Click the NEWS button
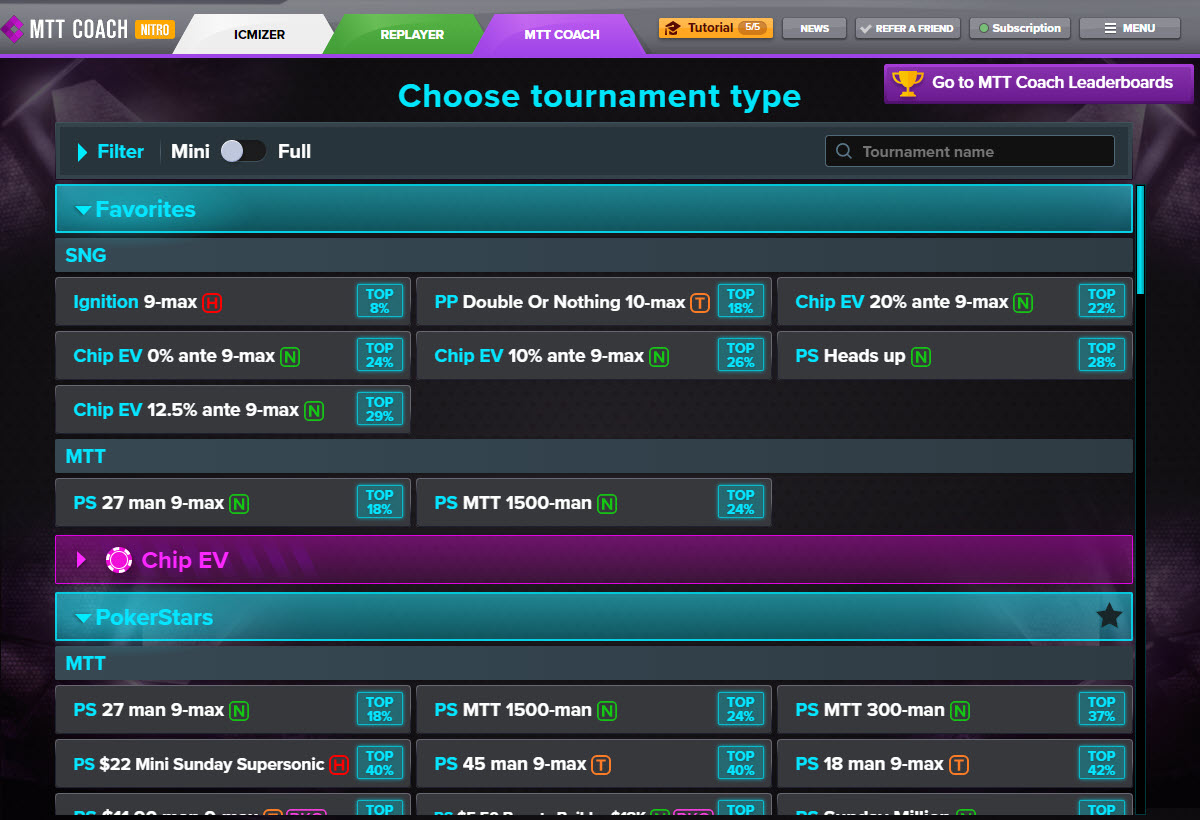1200x820 pixels. coord(814,28)
